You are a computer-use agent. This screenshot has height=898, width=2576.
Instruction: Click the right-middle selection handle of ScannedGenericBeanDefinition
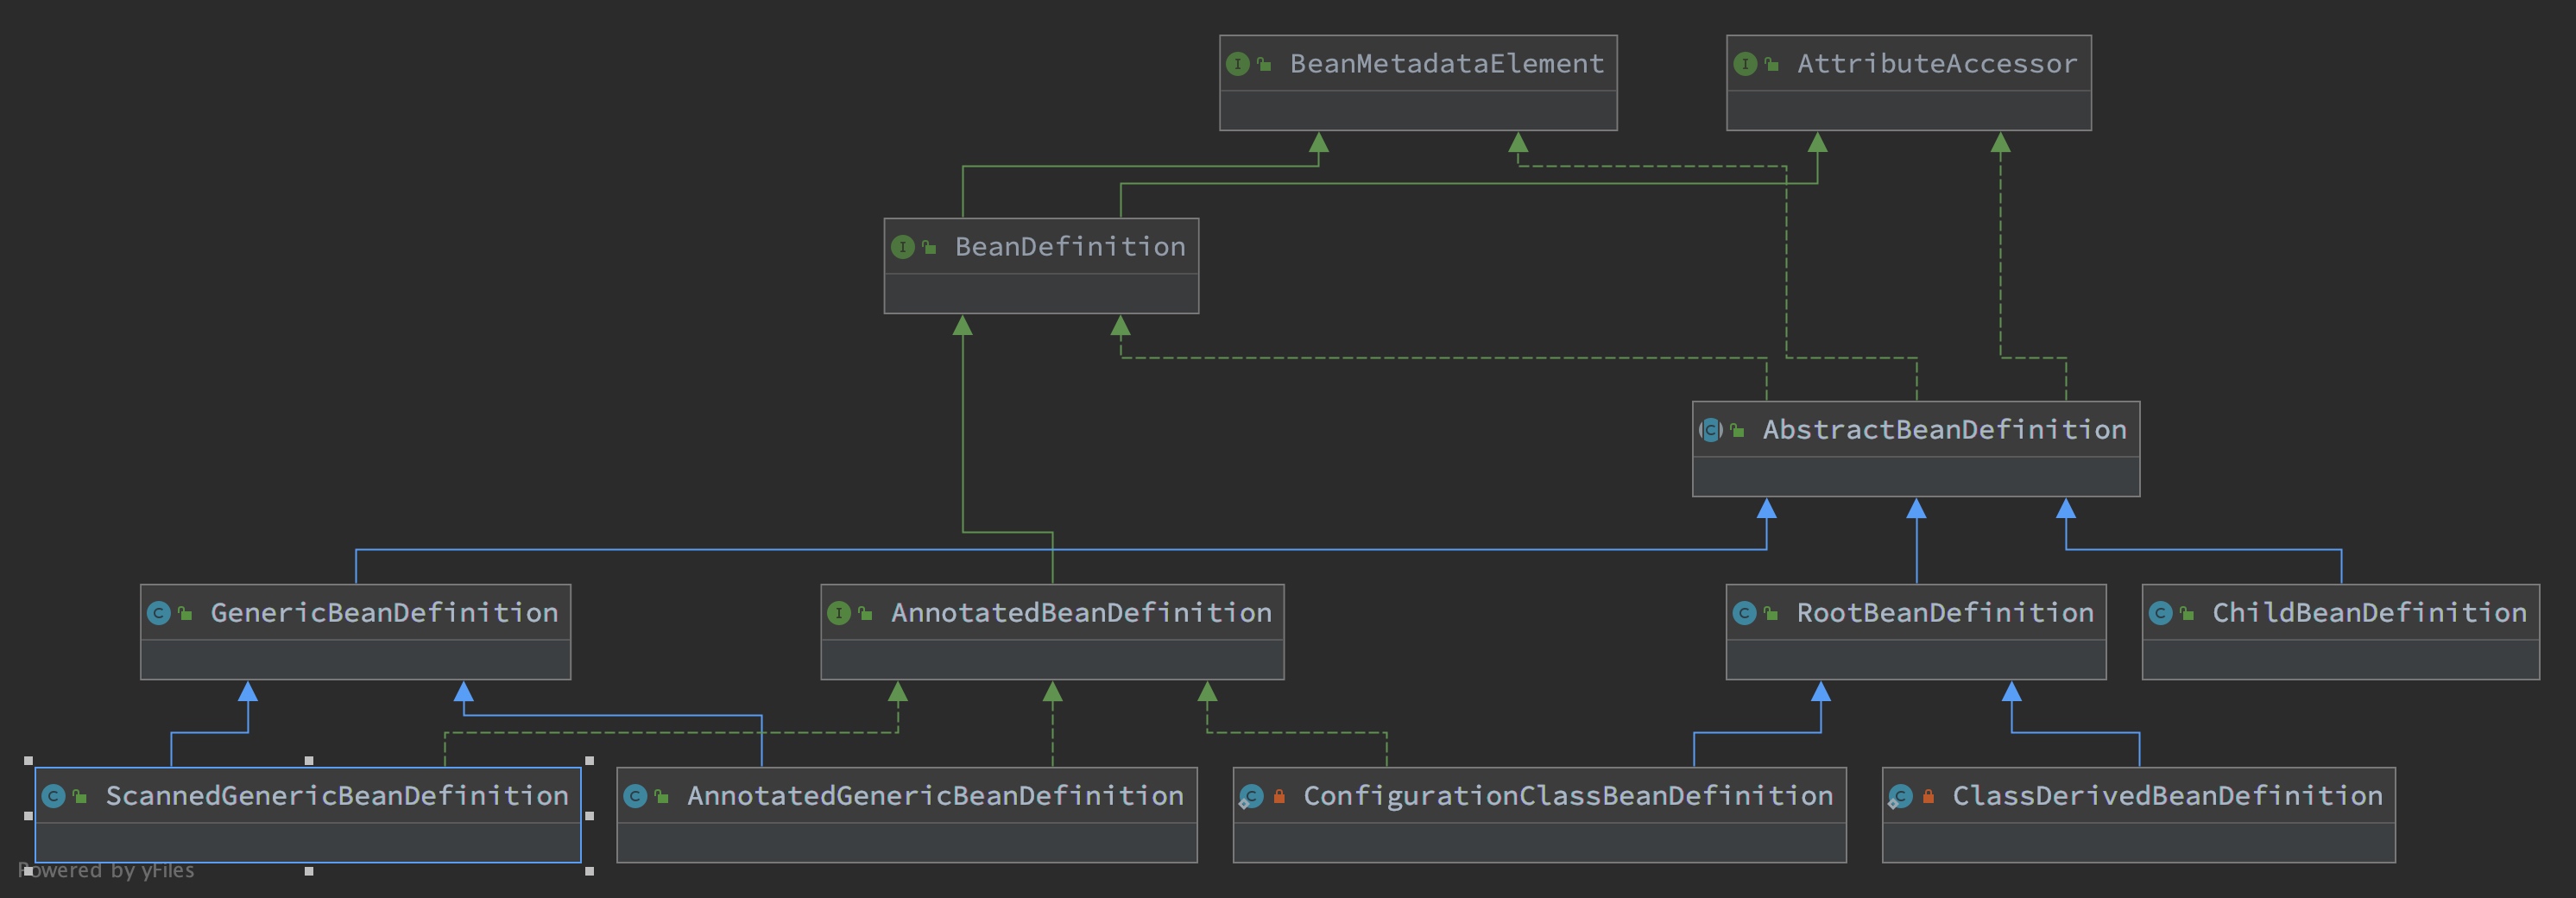coord(589,816)
